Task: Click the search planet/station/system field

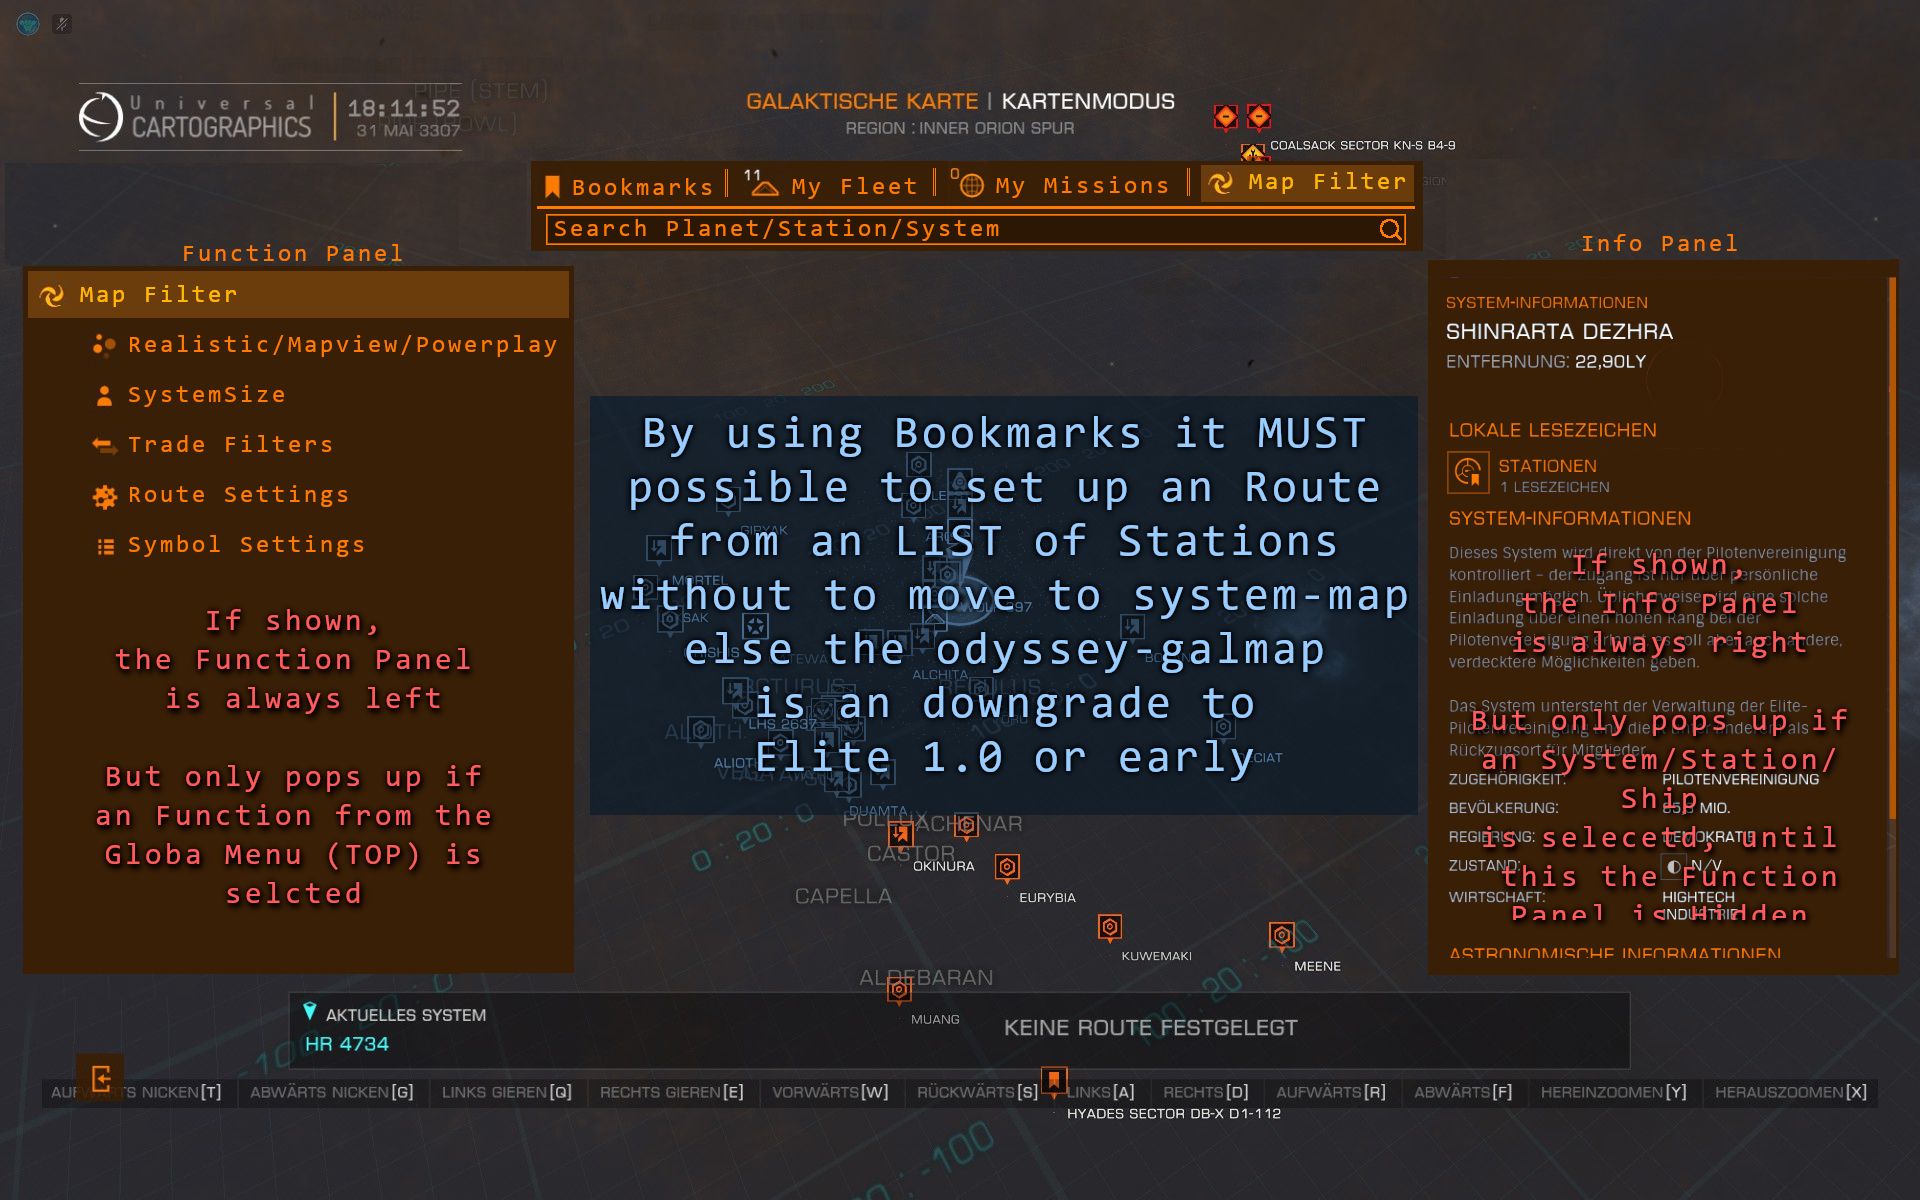Action: pyautogui.click(x=976, y=229)
